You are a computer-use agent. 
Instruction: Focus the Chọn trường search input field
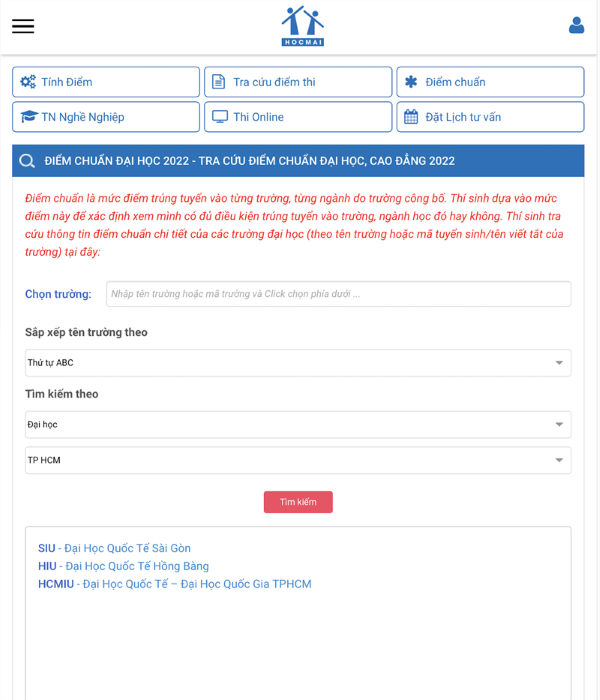pyautogui.click(x=338, y=294)
